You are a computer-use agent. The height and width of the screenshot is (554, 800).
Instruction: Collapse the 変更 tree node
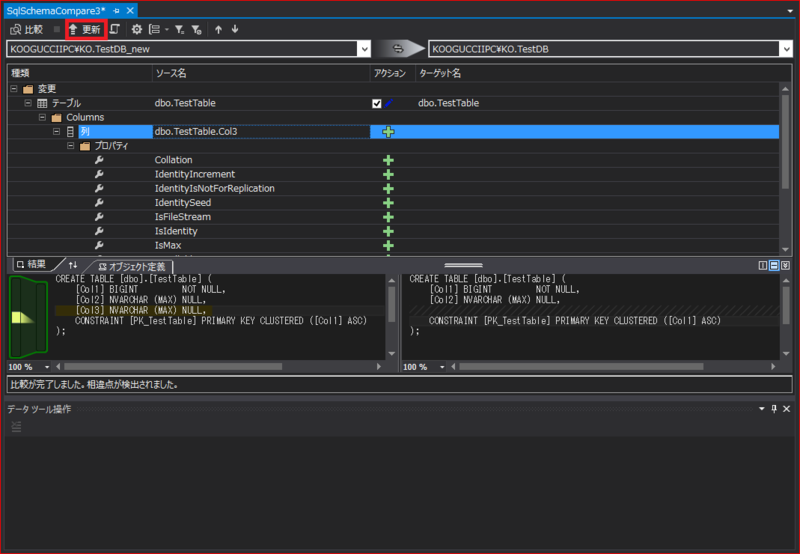[13, 89]
